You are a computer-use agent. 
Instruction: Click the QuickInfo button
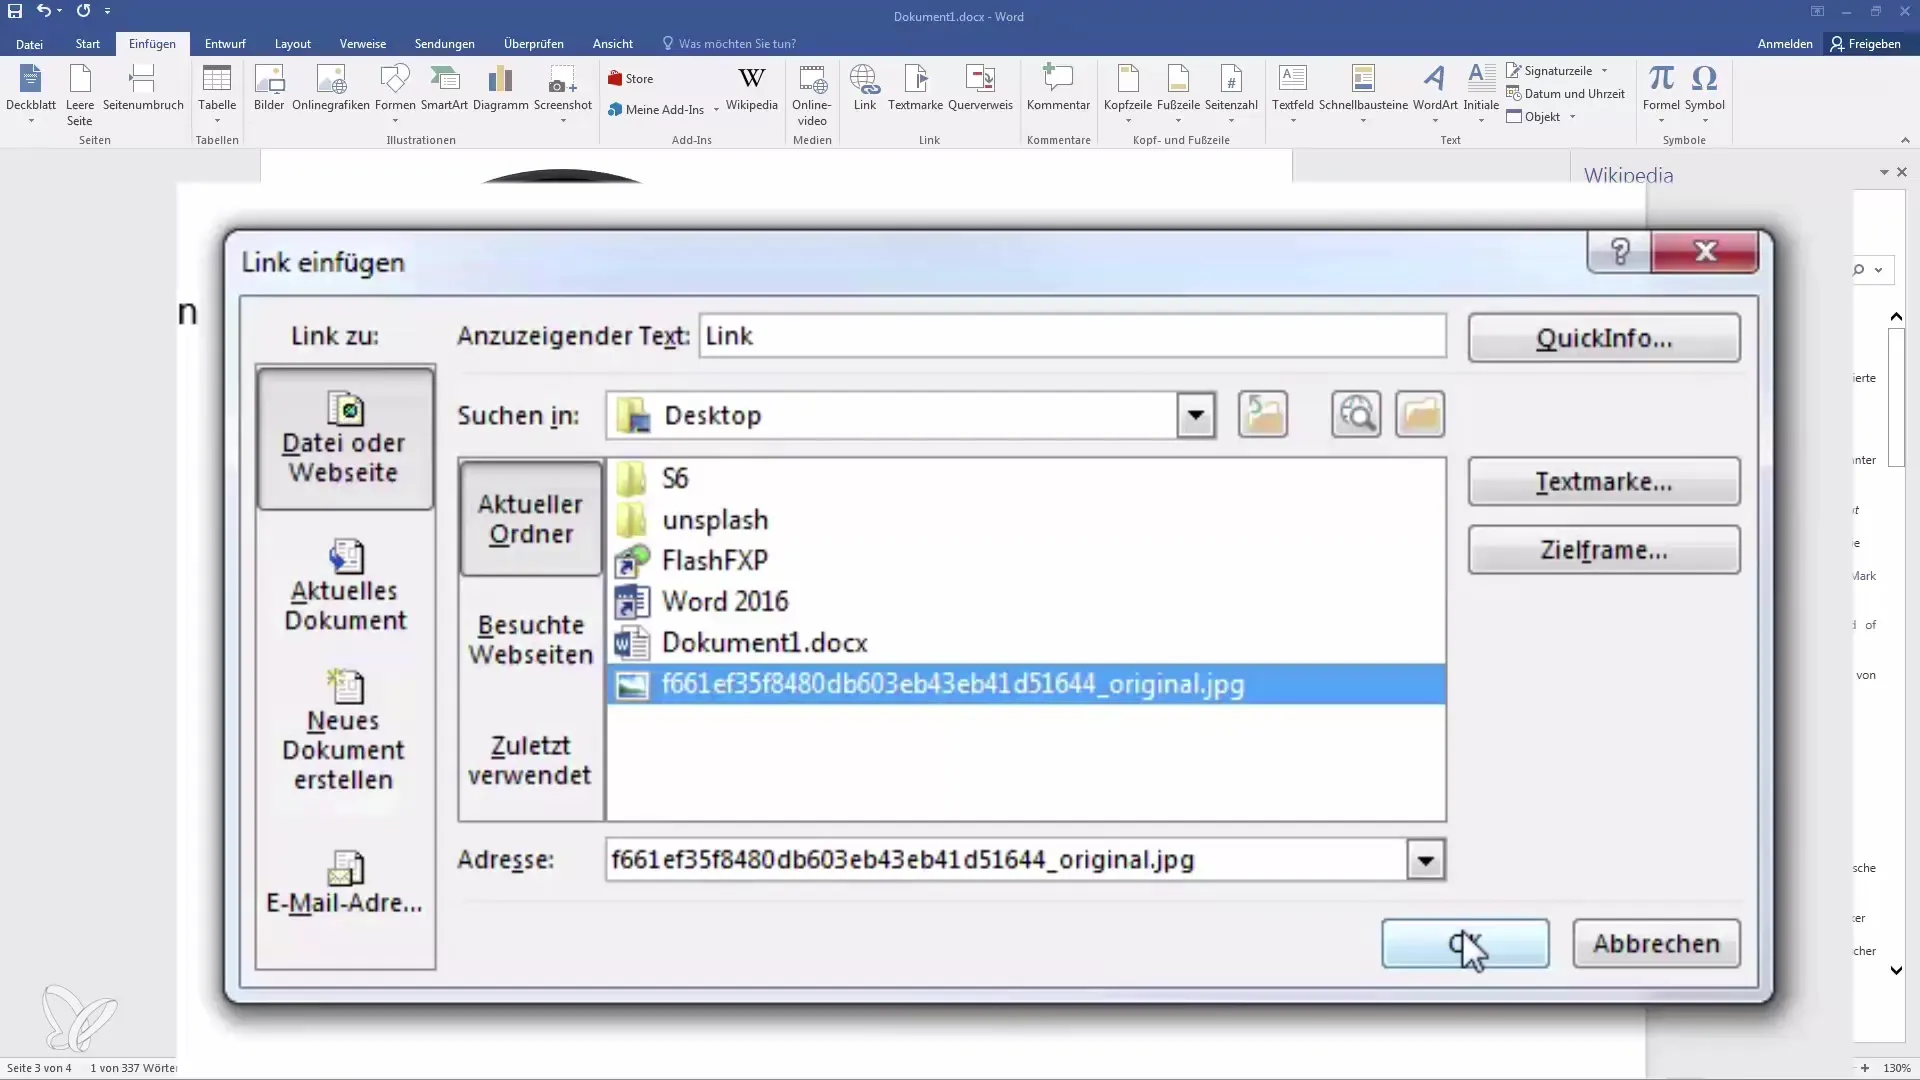pyautogui.click(x=1604, y=339)
